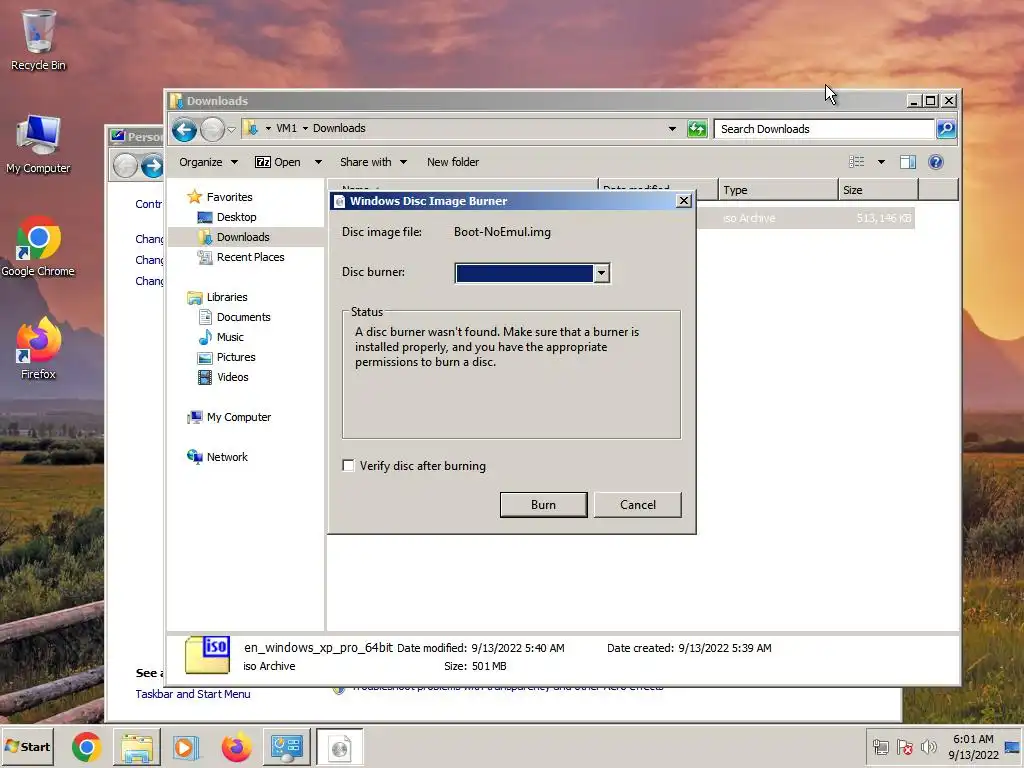This screenshot has width=1024, height=768.
Task: Click Disc Image Burner taskbar icon
Action: coord(340,747)
